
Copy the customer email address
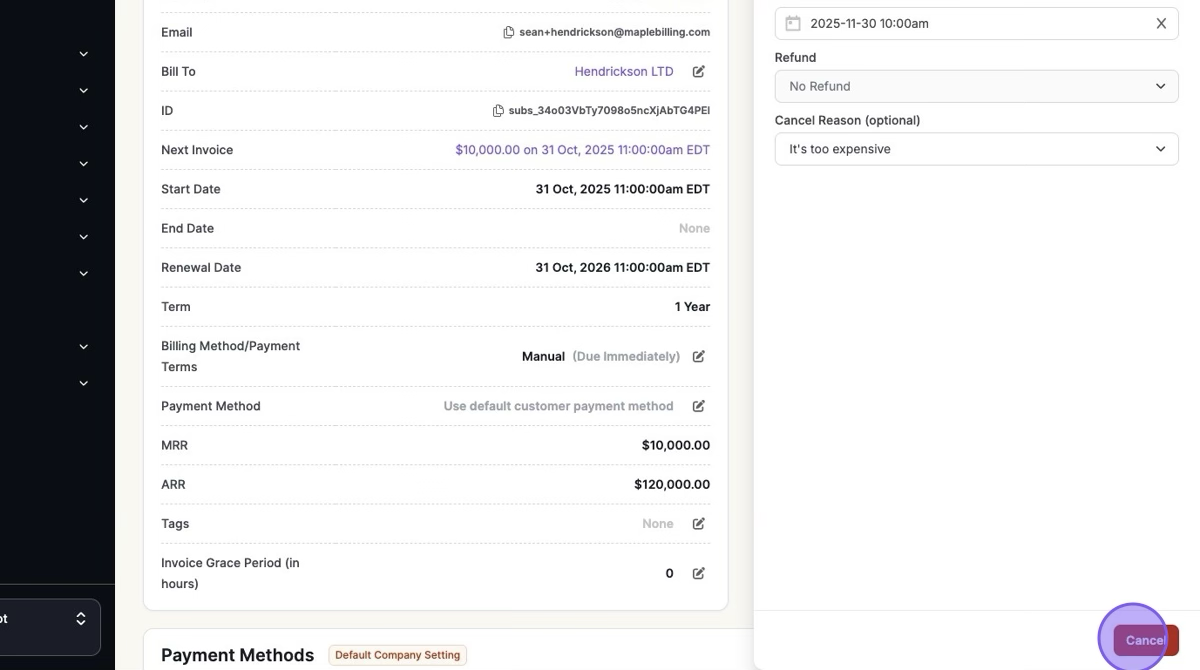click(x=509, y=32)
